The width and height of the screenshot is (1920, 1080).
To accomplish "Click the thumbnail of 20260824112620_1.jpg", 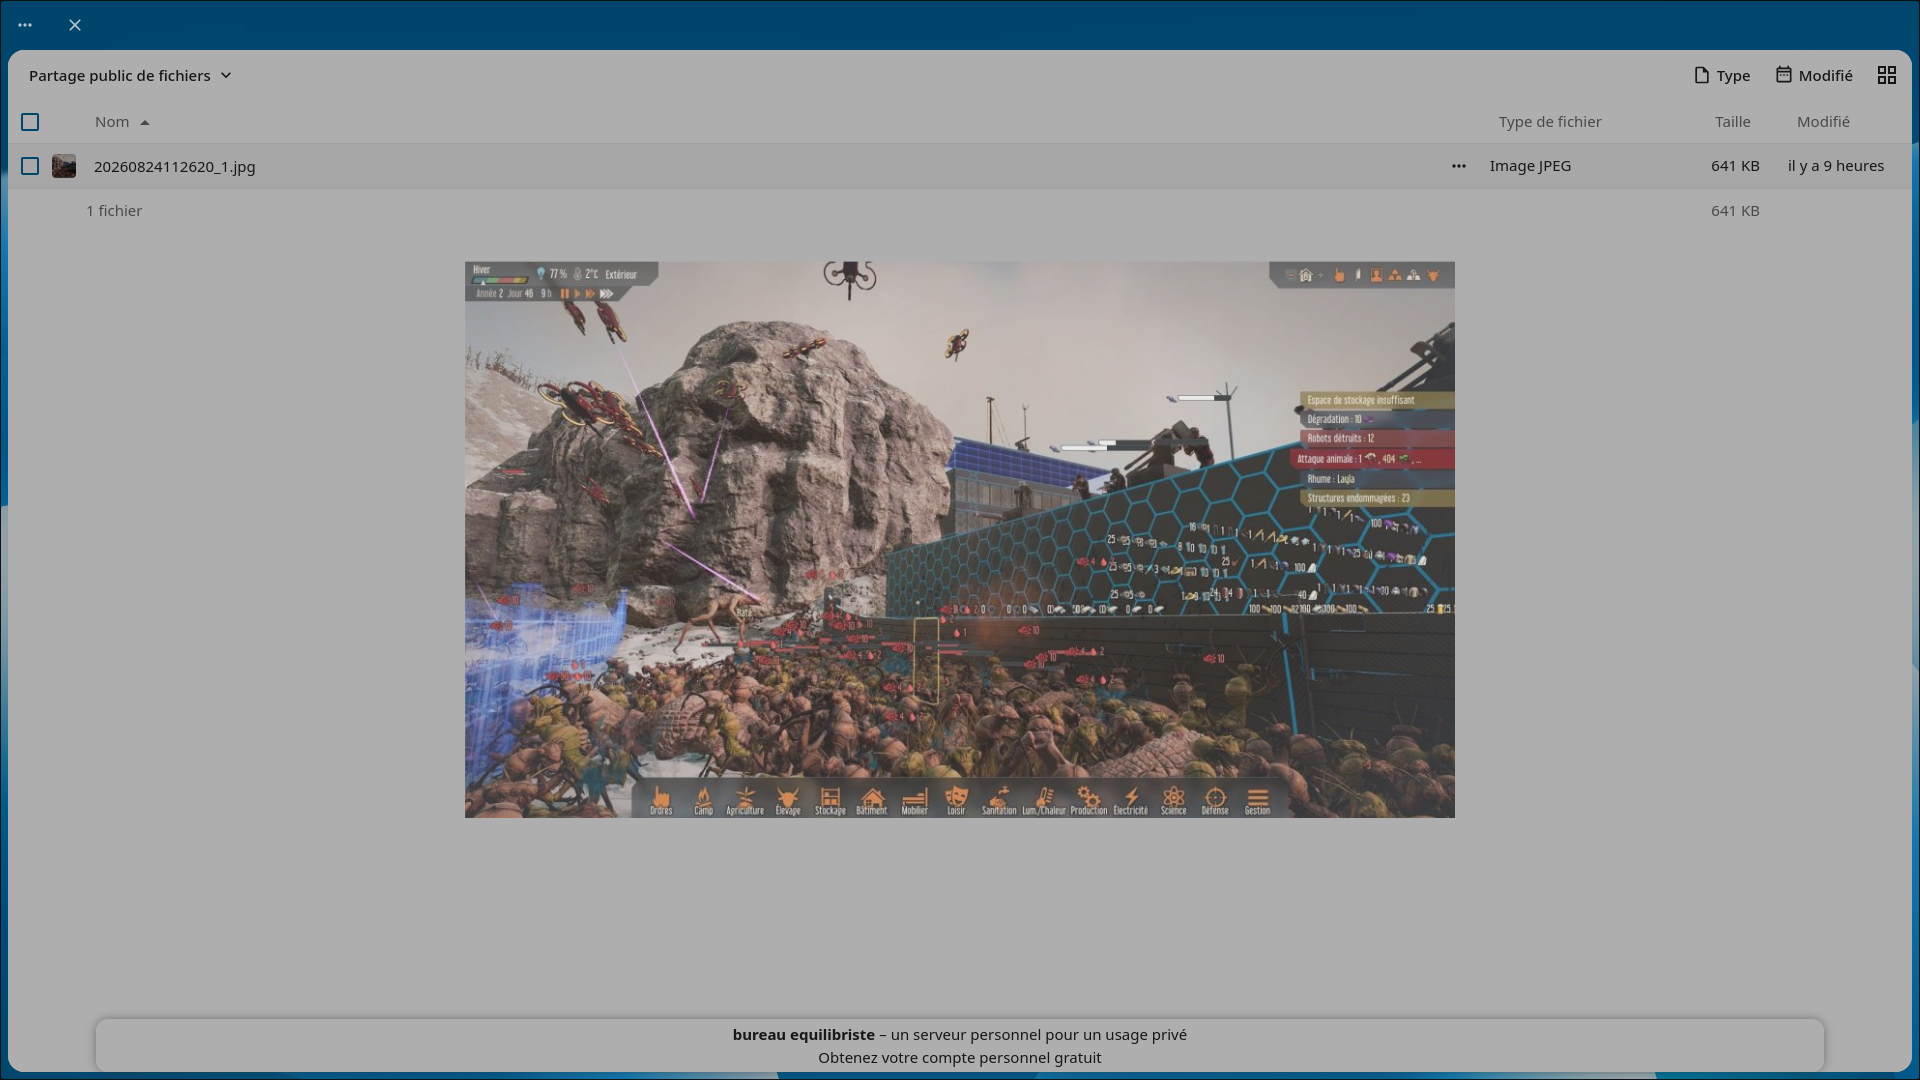I will (x=64, y=166).
